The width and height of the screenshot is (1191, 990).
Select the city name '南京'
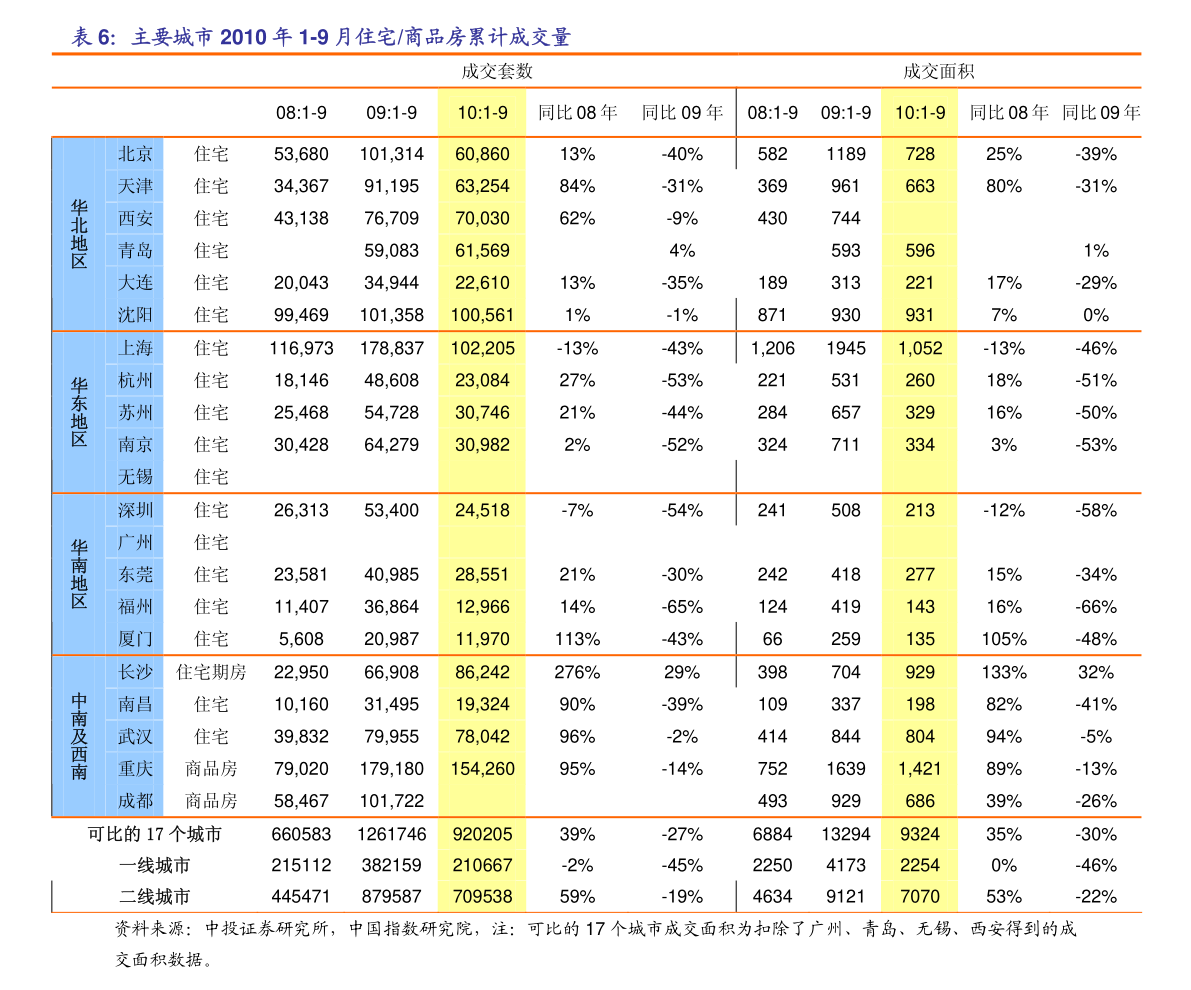click(x=135, y=444)
